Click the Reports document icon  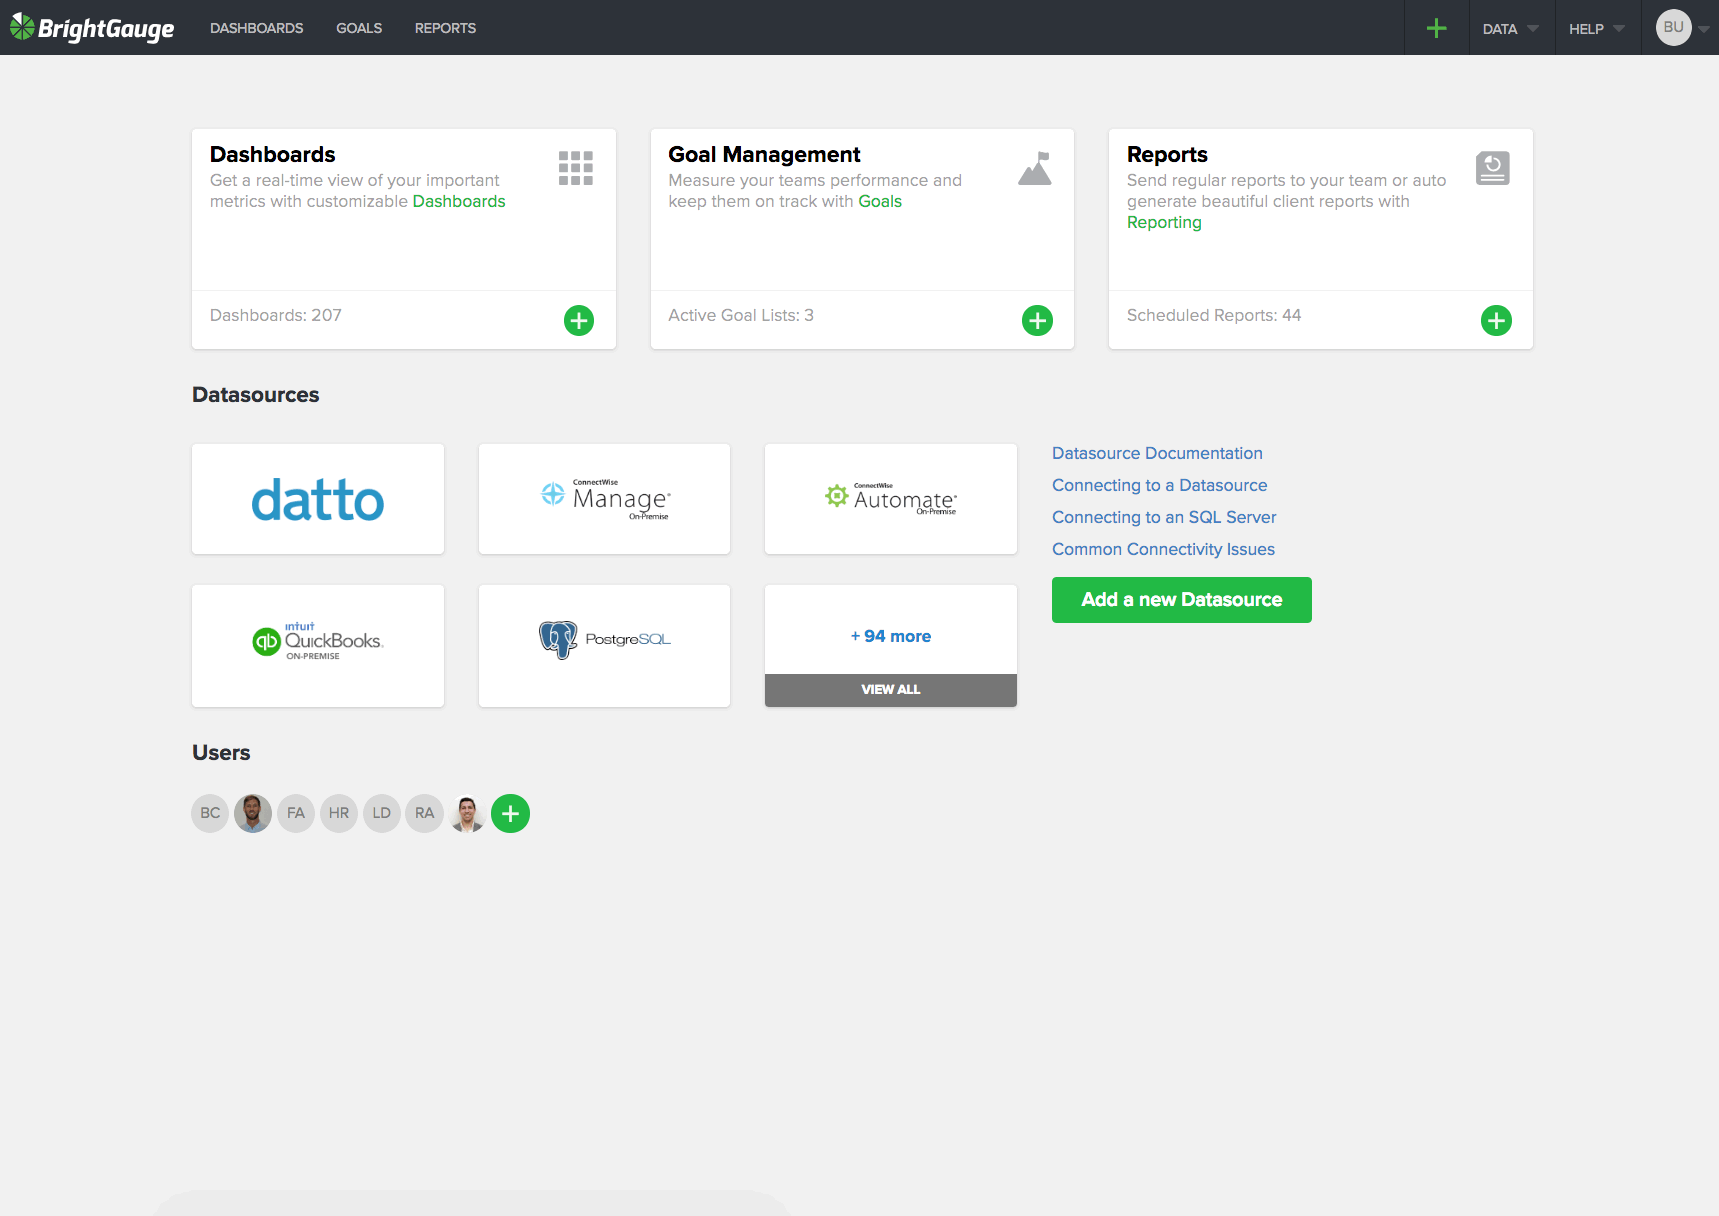[1493, 168]
